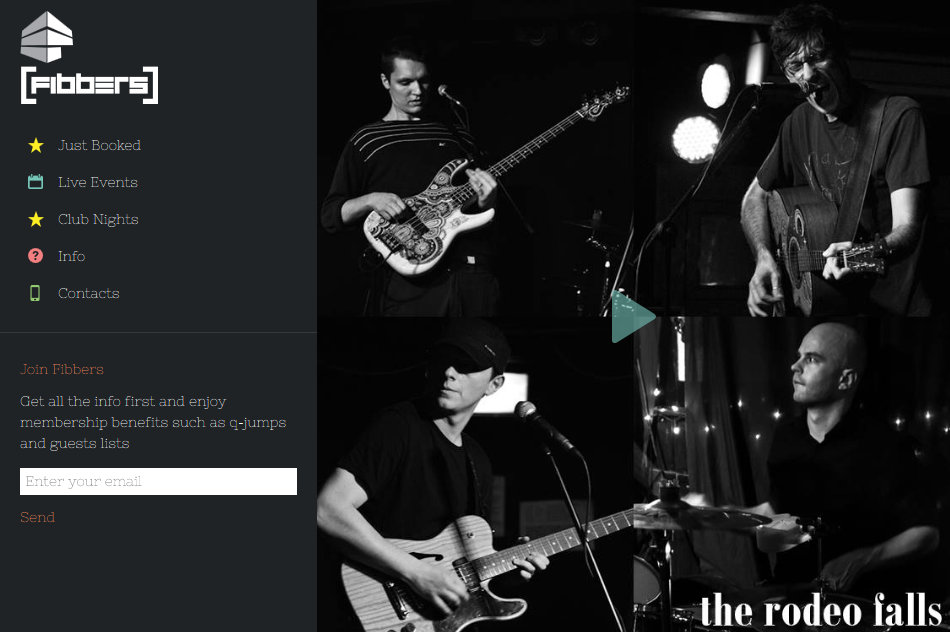Image resolution: width=950 pixels, height=632 pixels.
Task: Select Contacts in the sidebar
Action: (88, 293)
